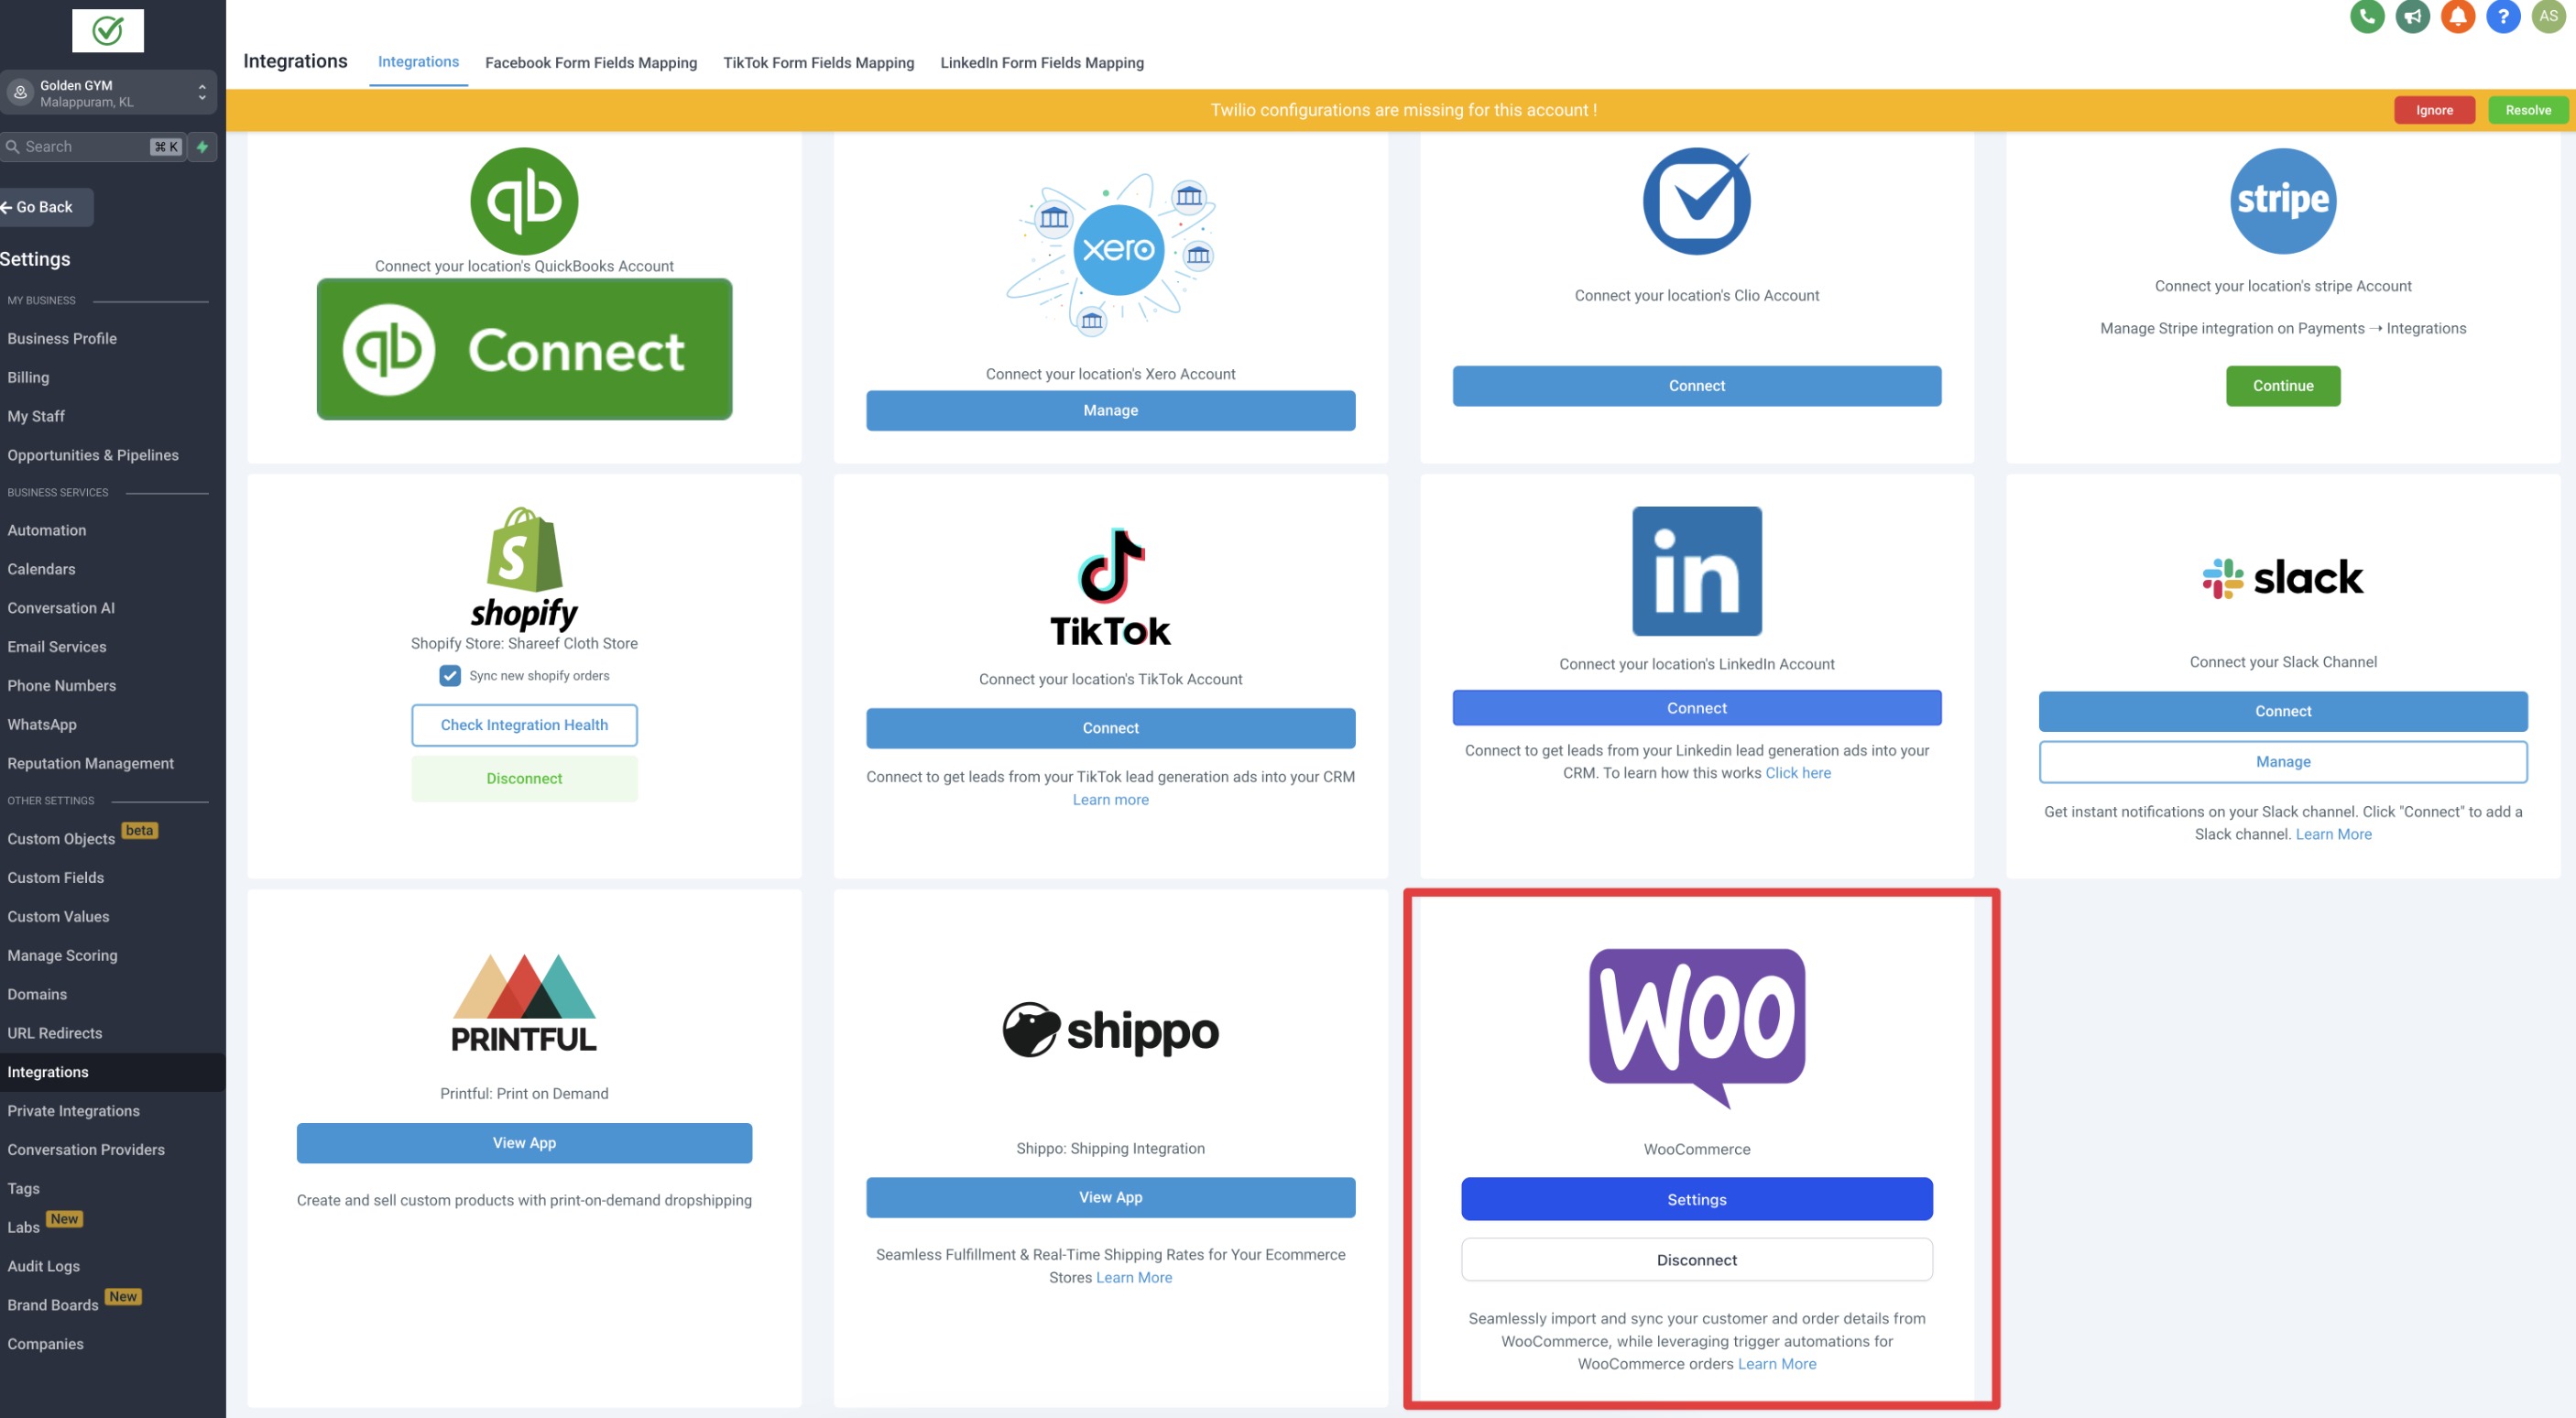Image resolution: width=2576 pixels, height=1418 pixels.
Task: Open Shippo Learn More link
Action: pyautogui.click(x=1133, y=1277)
